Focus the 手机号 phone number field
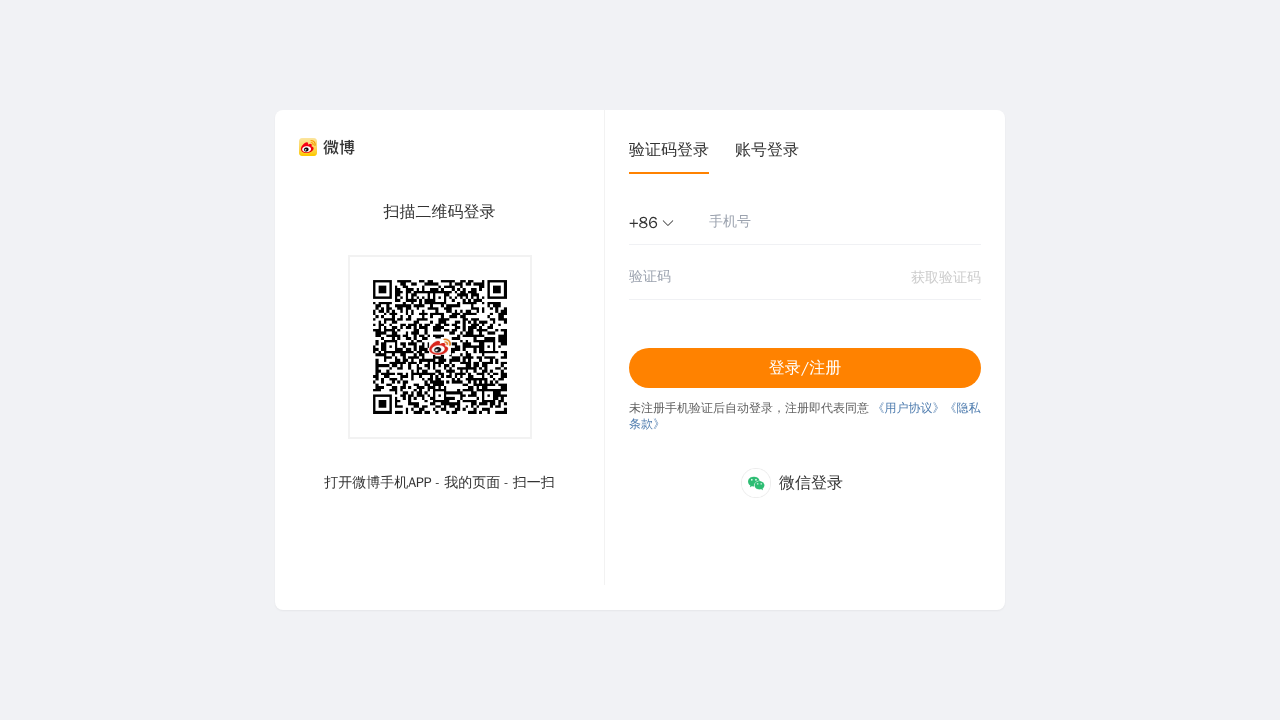 click(x=840, y=222)
